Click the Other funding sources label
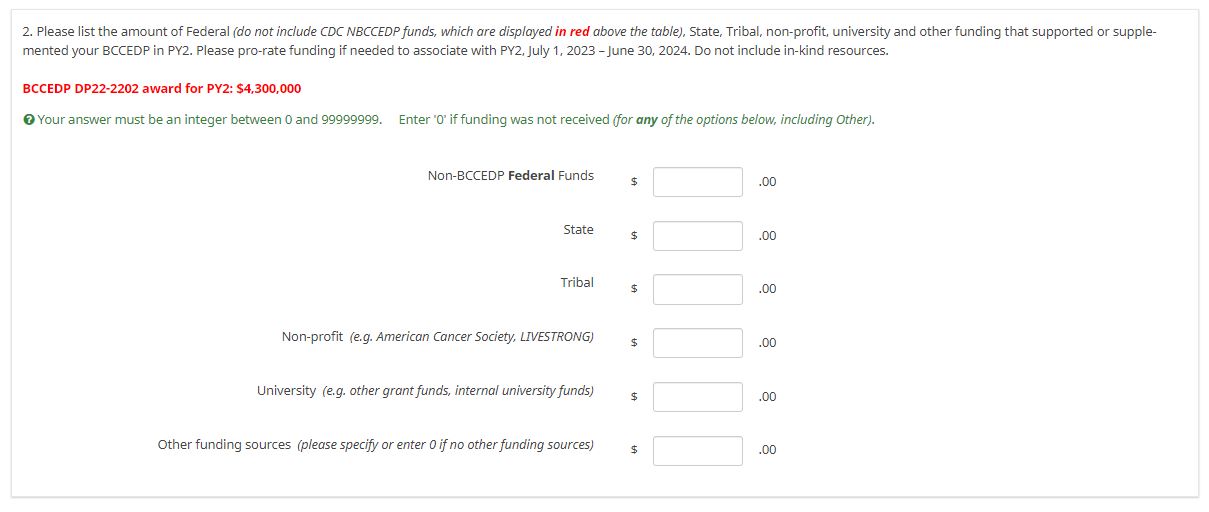 point(375,445)
